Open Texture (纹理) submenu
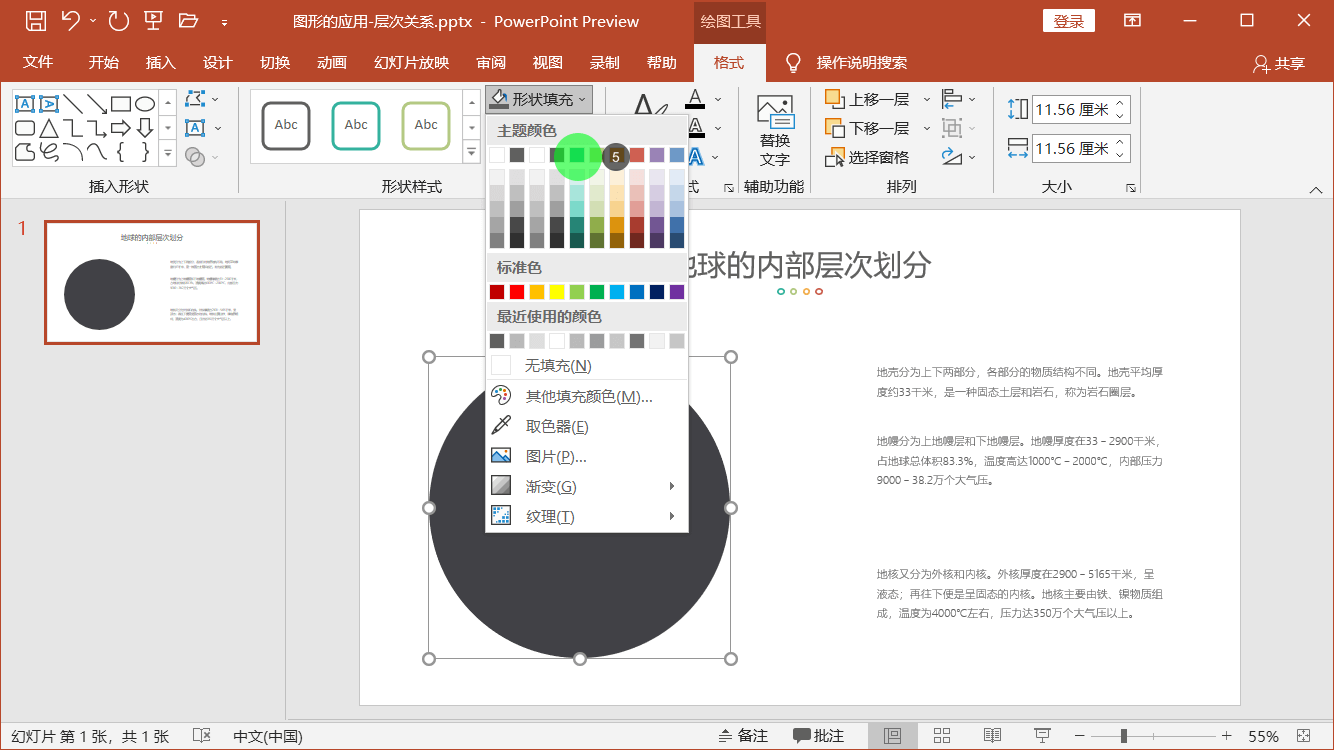The height and width of the screenshot is (750, 1334). [x=587, y=517]
